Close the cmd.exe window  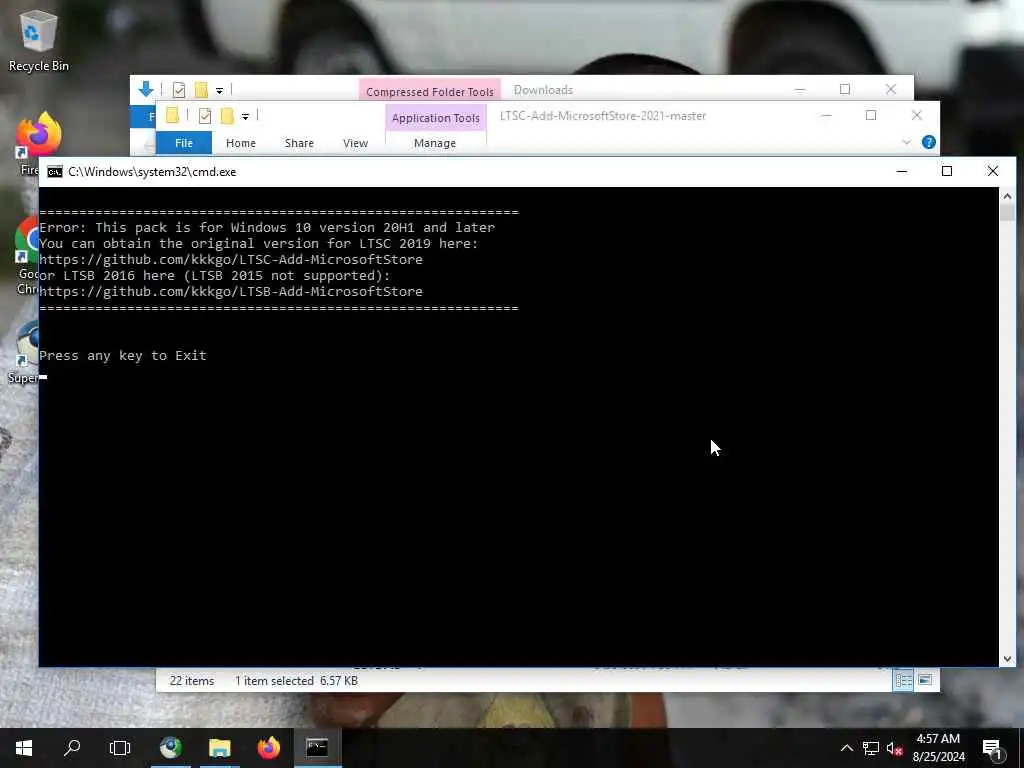click(993, 171)
